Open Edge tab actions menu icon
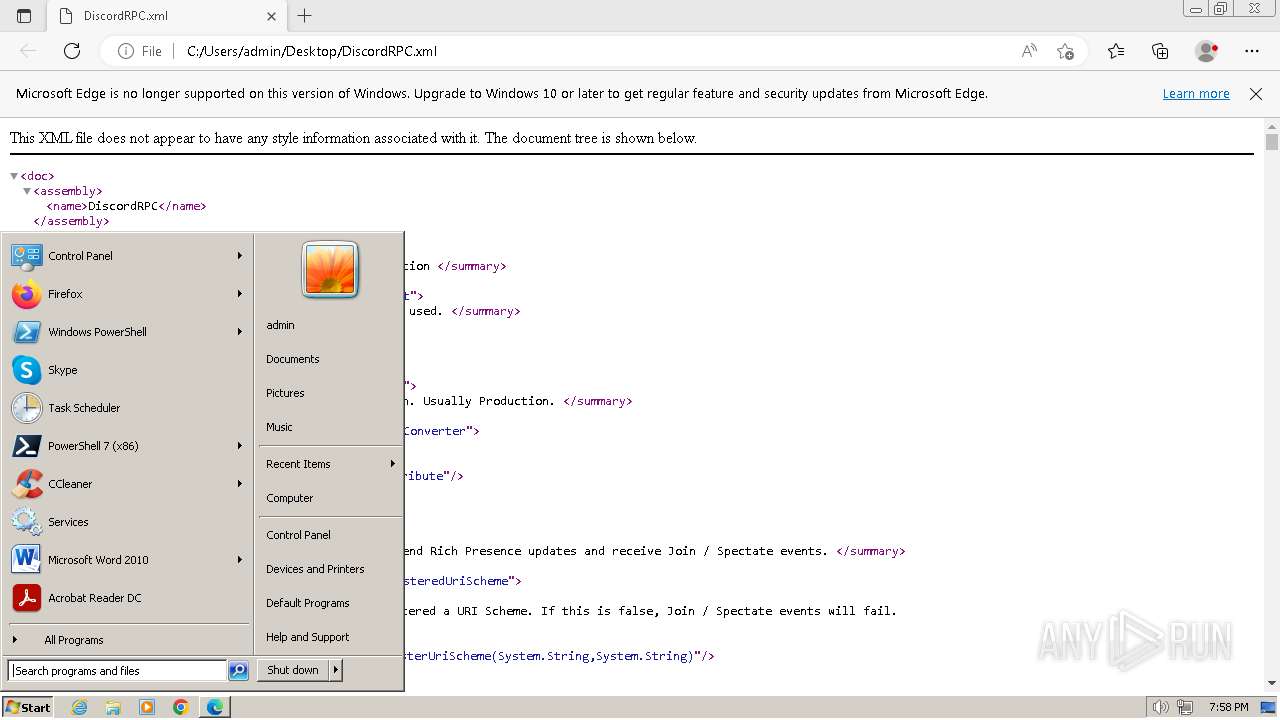 (24, 16)
